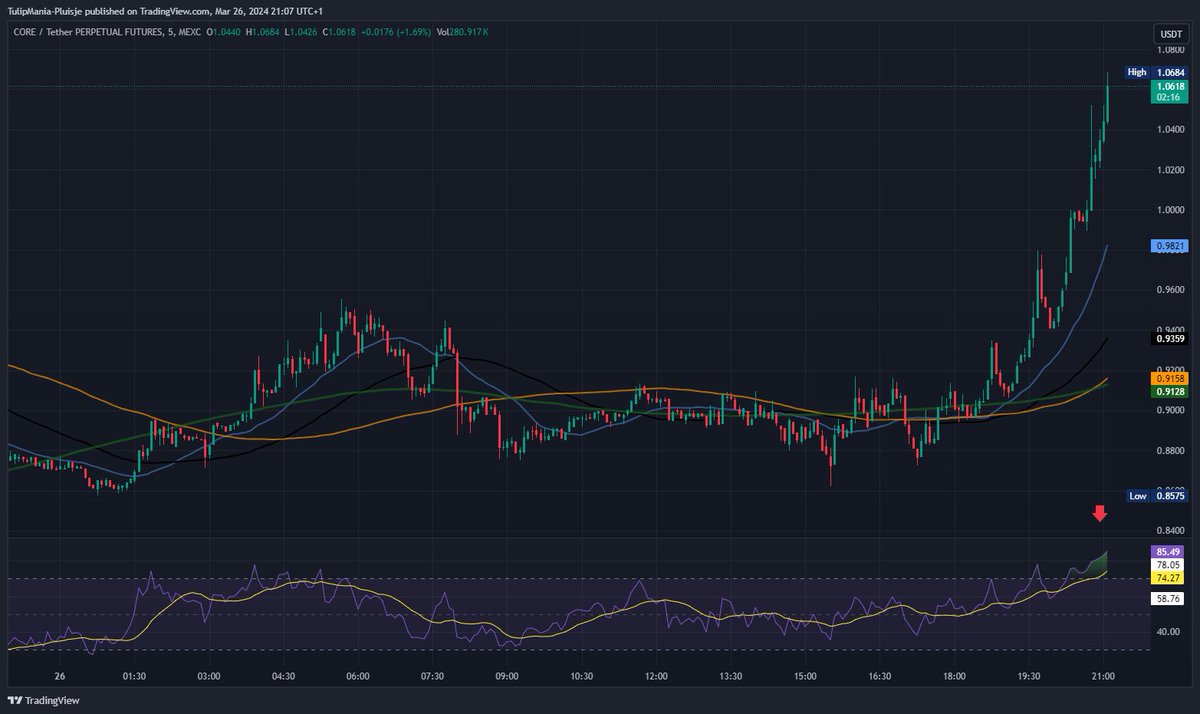Image resolution: width=1200 pixels, height=714 pixels.
Task: Click the 01:30 time axis label
Action: [134, 677]
